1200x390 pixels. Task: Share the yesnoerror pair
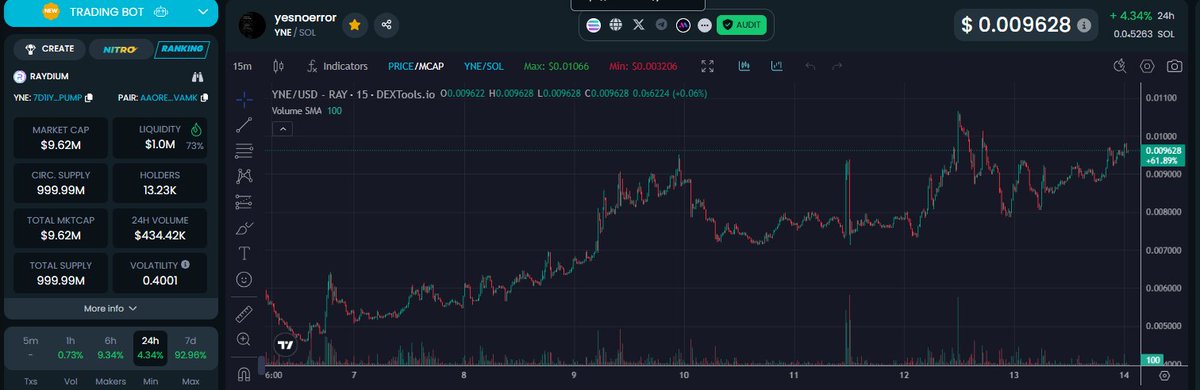(387, 24)
